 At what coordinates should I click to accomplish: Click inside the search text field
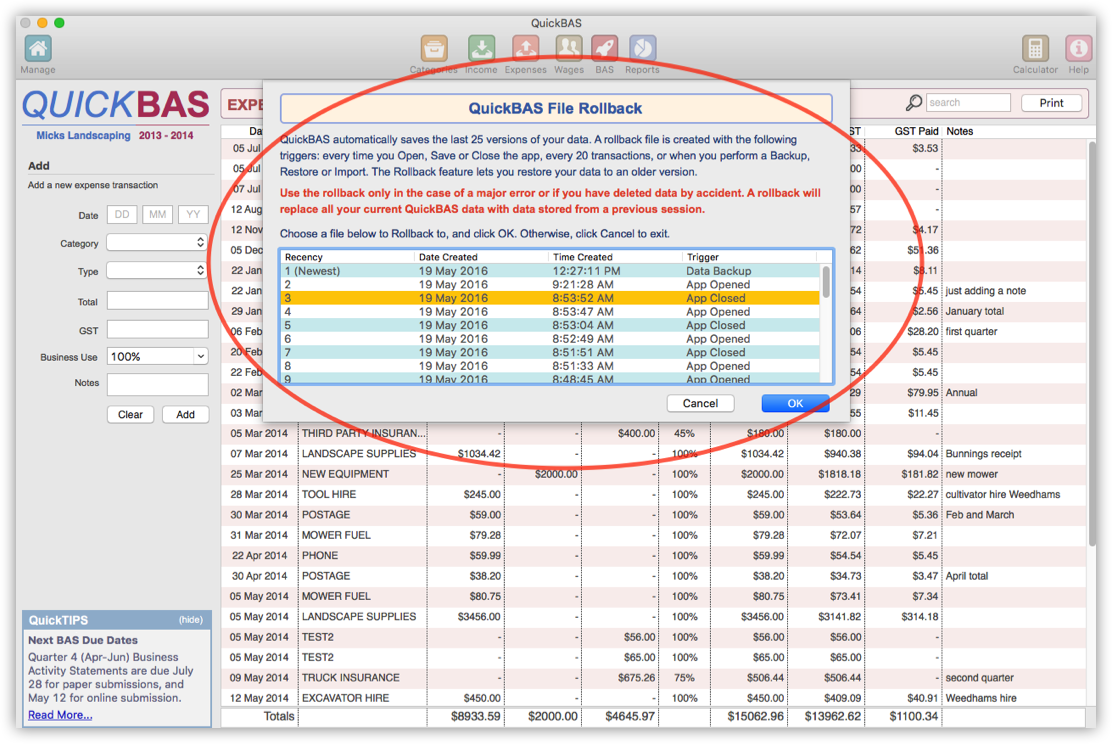point(967,102)
